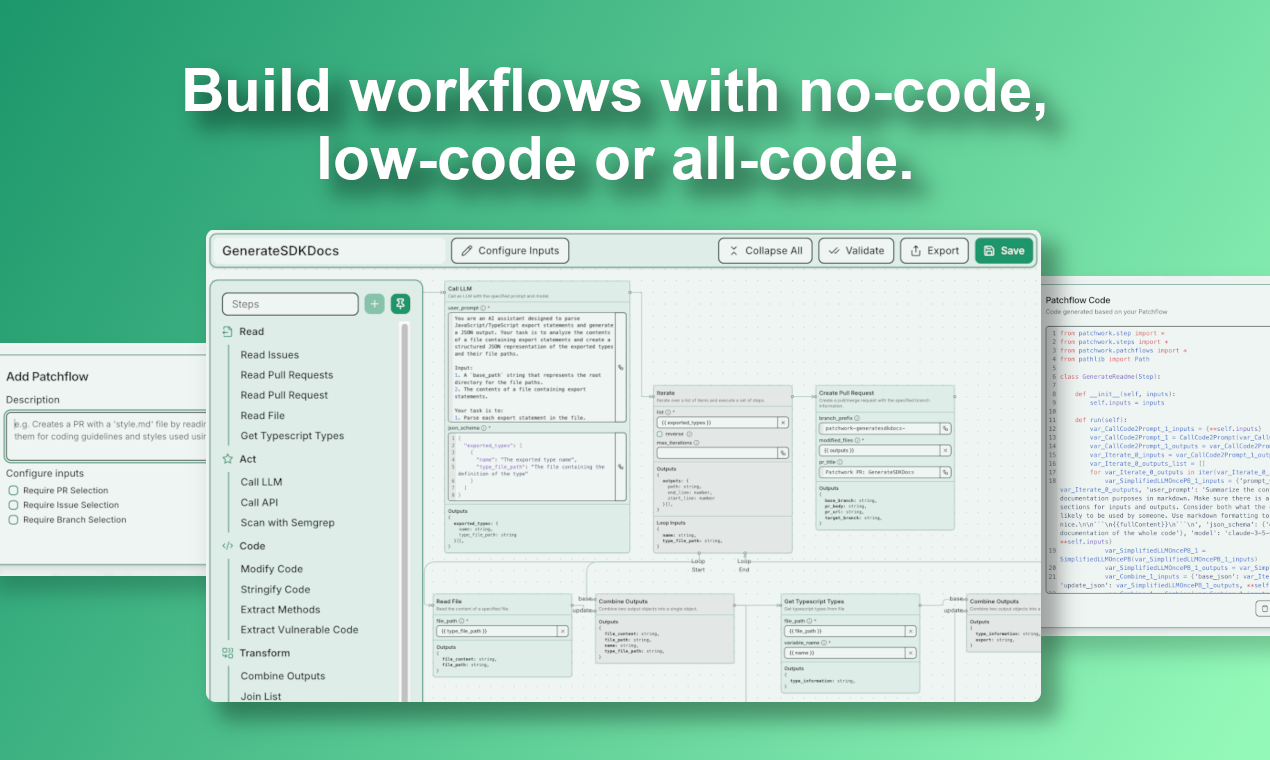The width and height of the screenshot is (1270, 760).
Task: Select Read File step in sidebar
Action: click(263, 415)
